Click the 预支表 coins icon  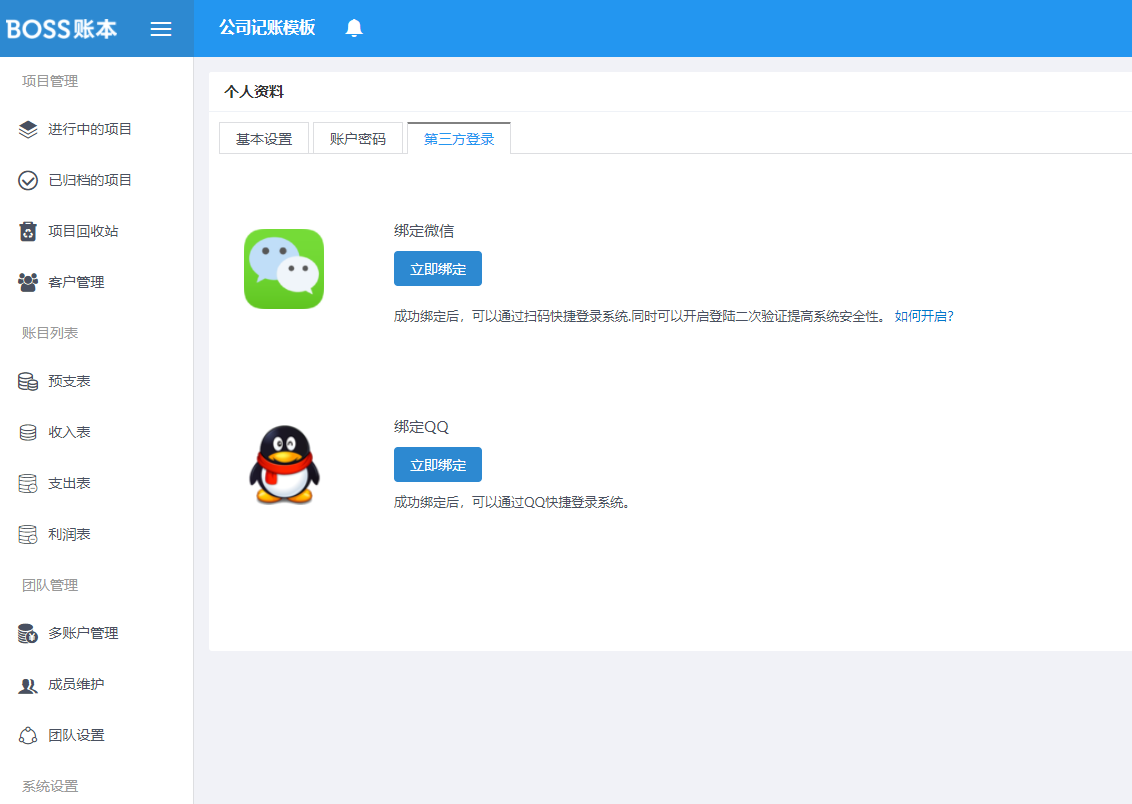click(28, 381)
